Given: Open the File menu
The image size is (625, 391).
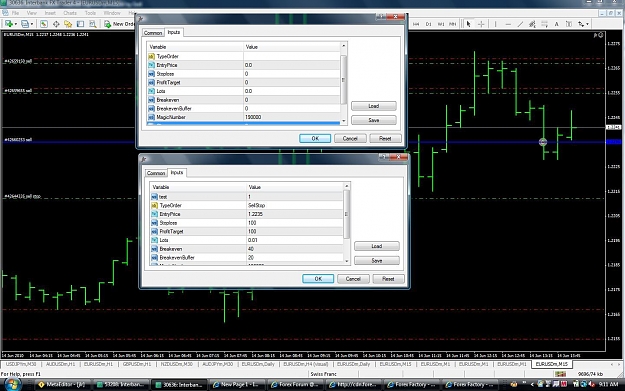Looking at the screenshot, I should tap(15, 13).
